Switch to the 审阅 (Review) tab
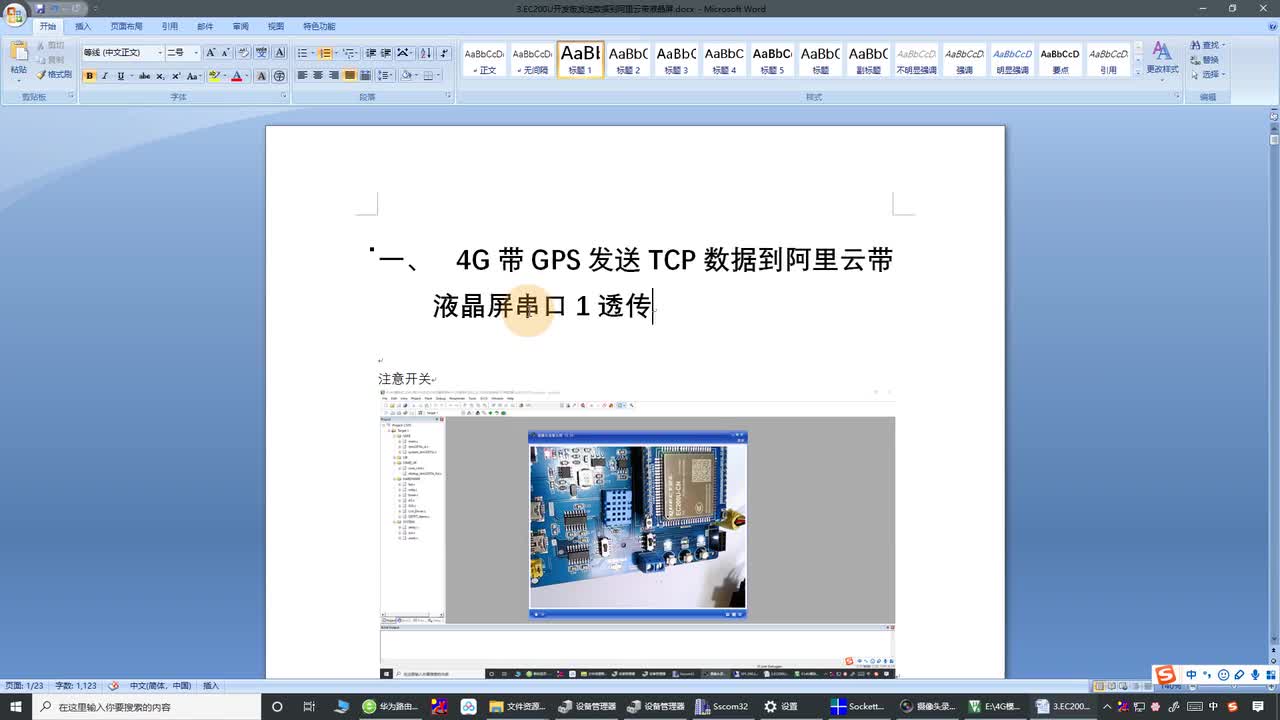The image size is (1280, 720). [x=240, y=27]
